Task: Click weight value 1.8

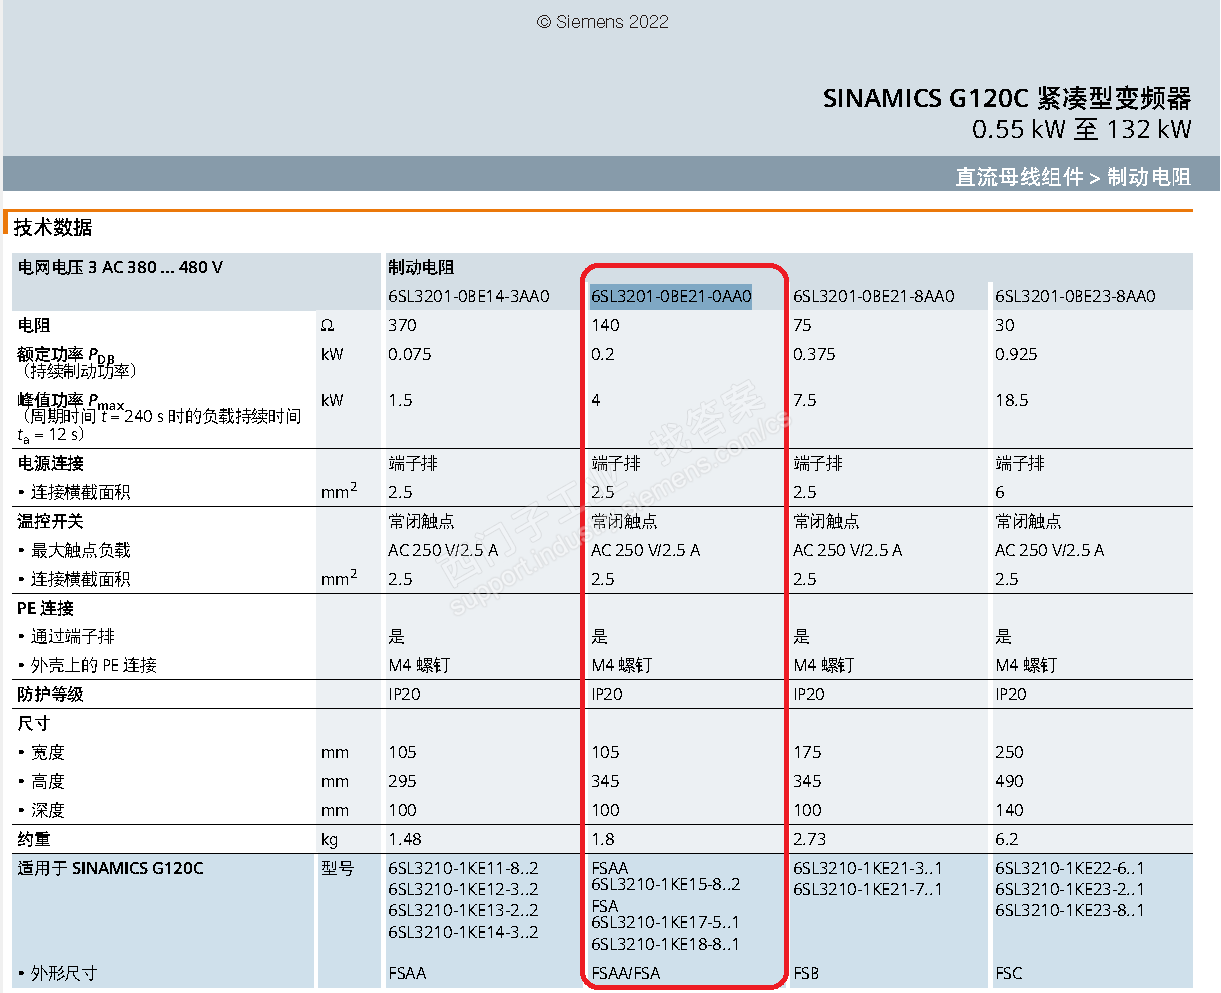Action: pos(603,839)
